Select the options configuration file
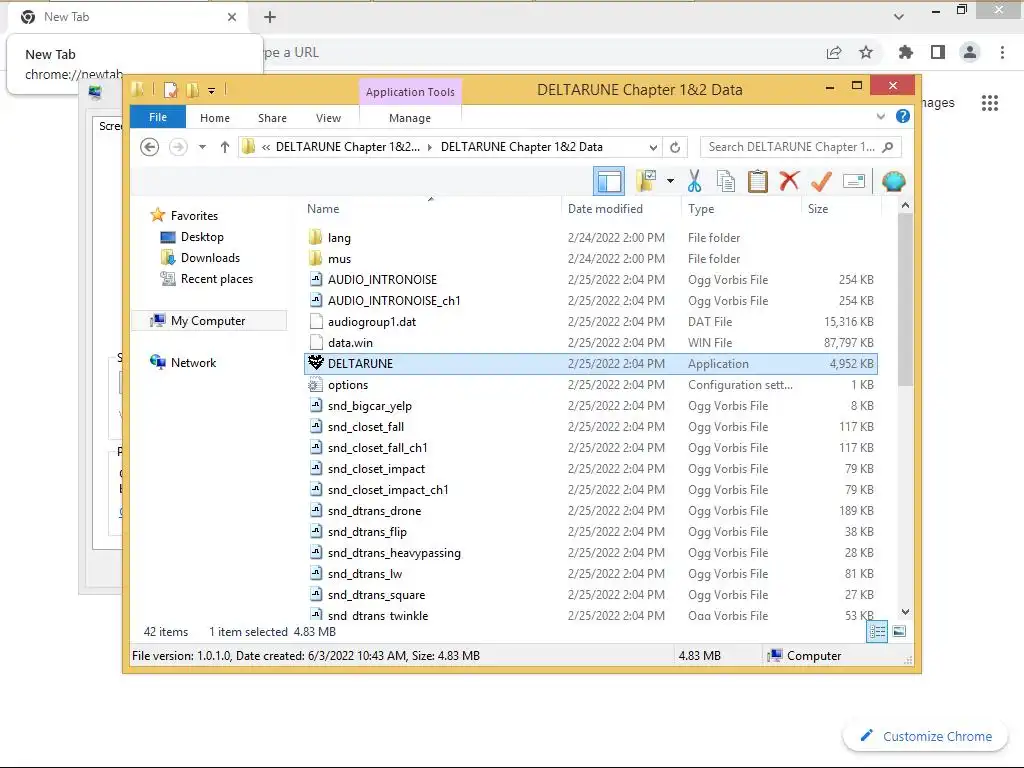 pyautogui.click(x=590, y=385)
